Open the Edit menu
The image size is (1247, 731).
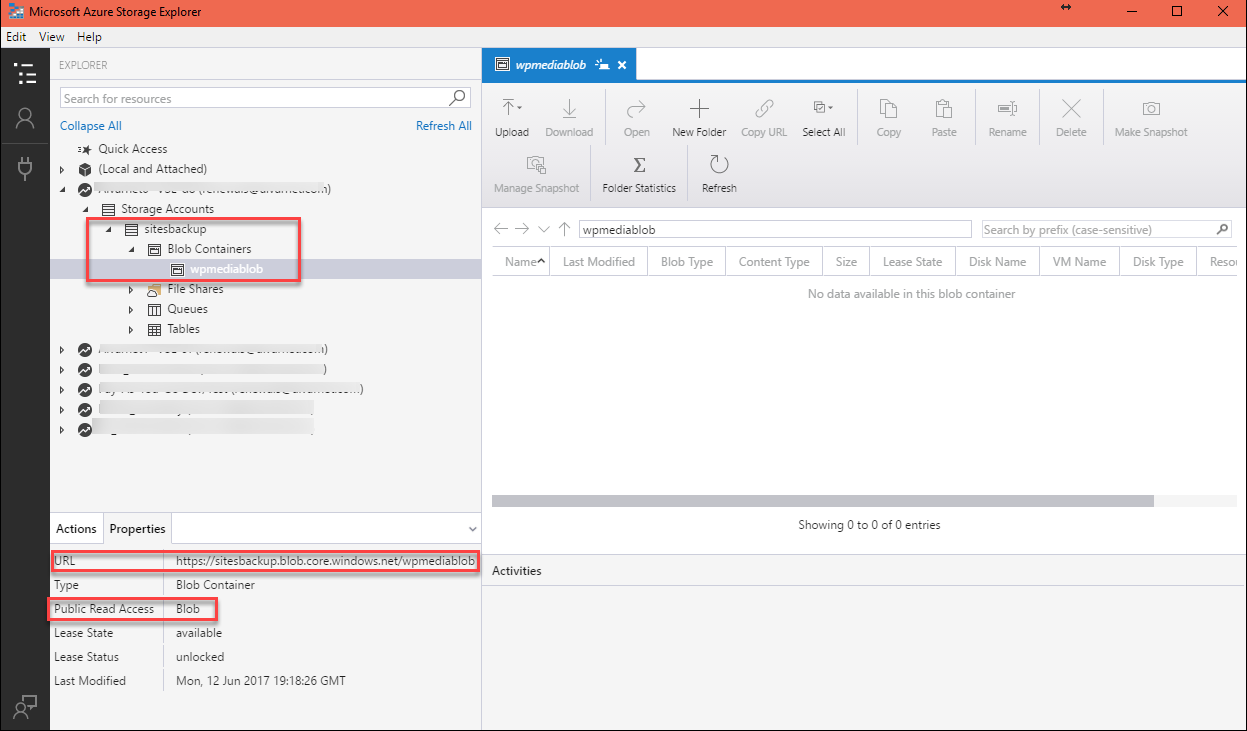click(16, 37)
